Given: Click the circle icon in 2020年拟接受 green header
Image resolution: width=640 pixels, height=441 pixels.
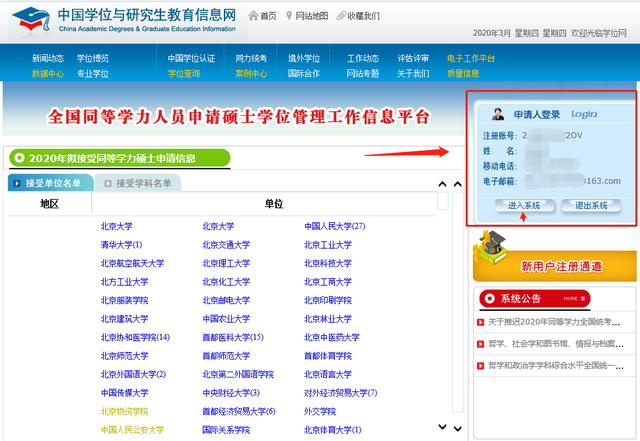Looking at the screenshot, I should tap(19, 158).
